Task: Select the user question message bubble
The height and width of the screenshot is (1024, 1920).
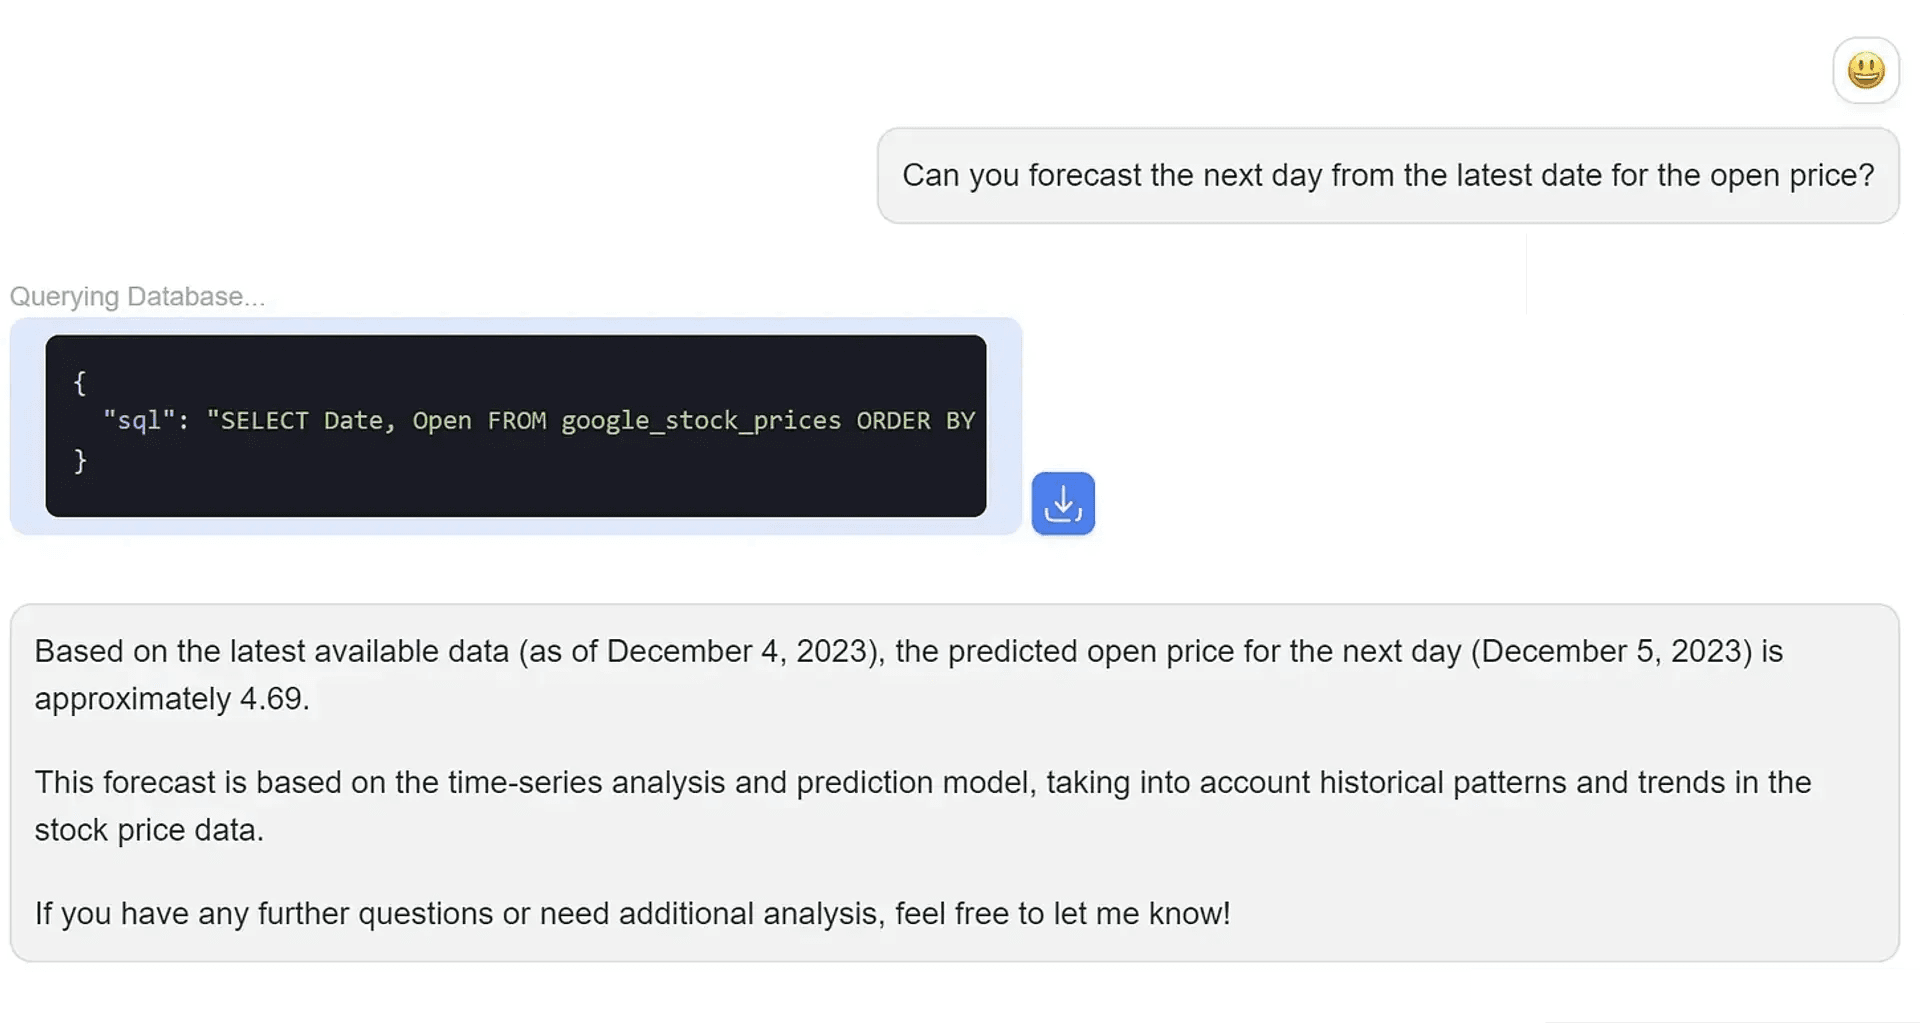Action: 1388,175
